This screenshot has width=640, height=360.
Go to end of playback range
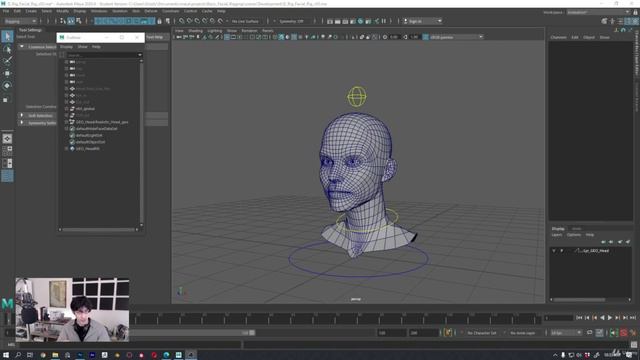click(x=633, y=318)
